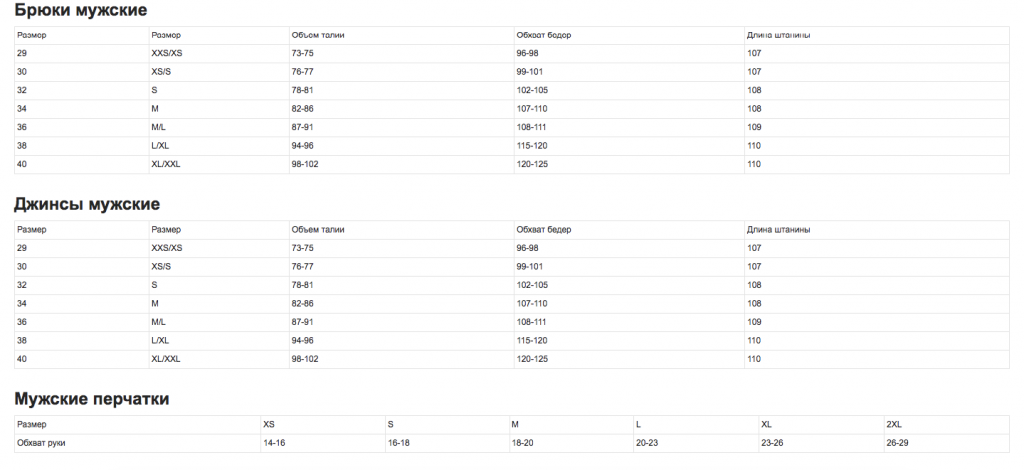Select leg length 109 in jeans table
The width and height of the screenshot is (1024, 470).
pyautogui.click(x=754, y=322)
